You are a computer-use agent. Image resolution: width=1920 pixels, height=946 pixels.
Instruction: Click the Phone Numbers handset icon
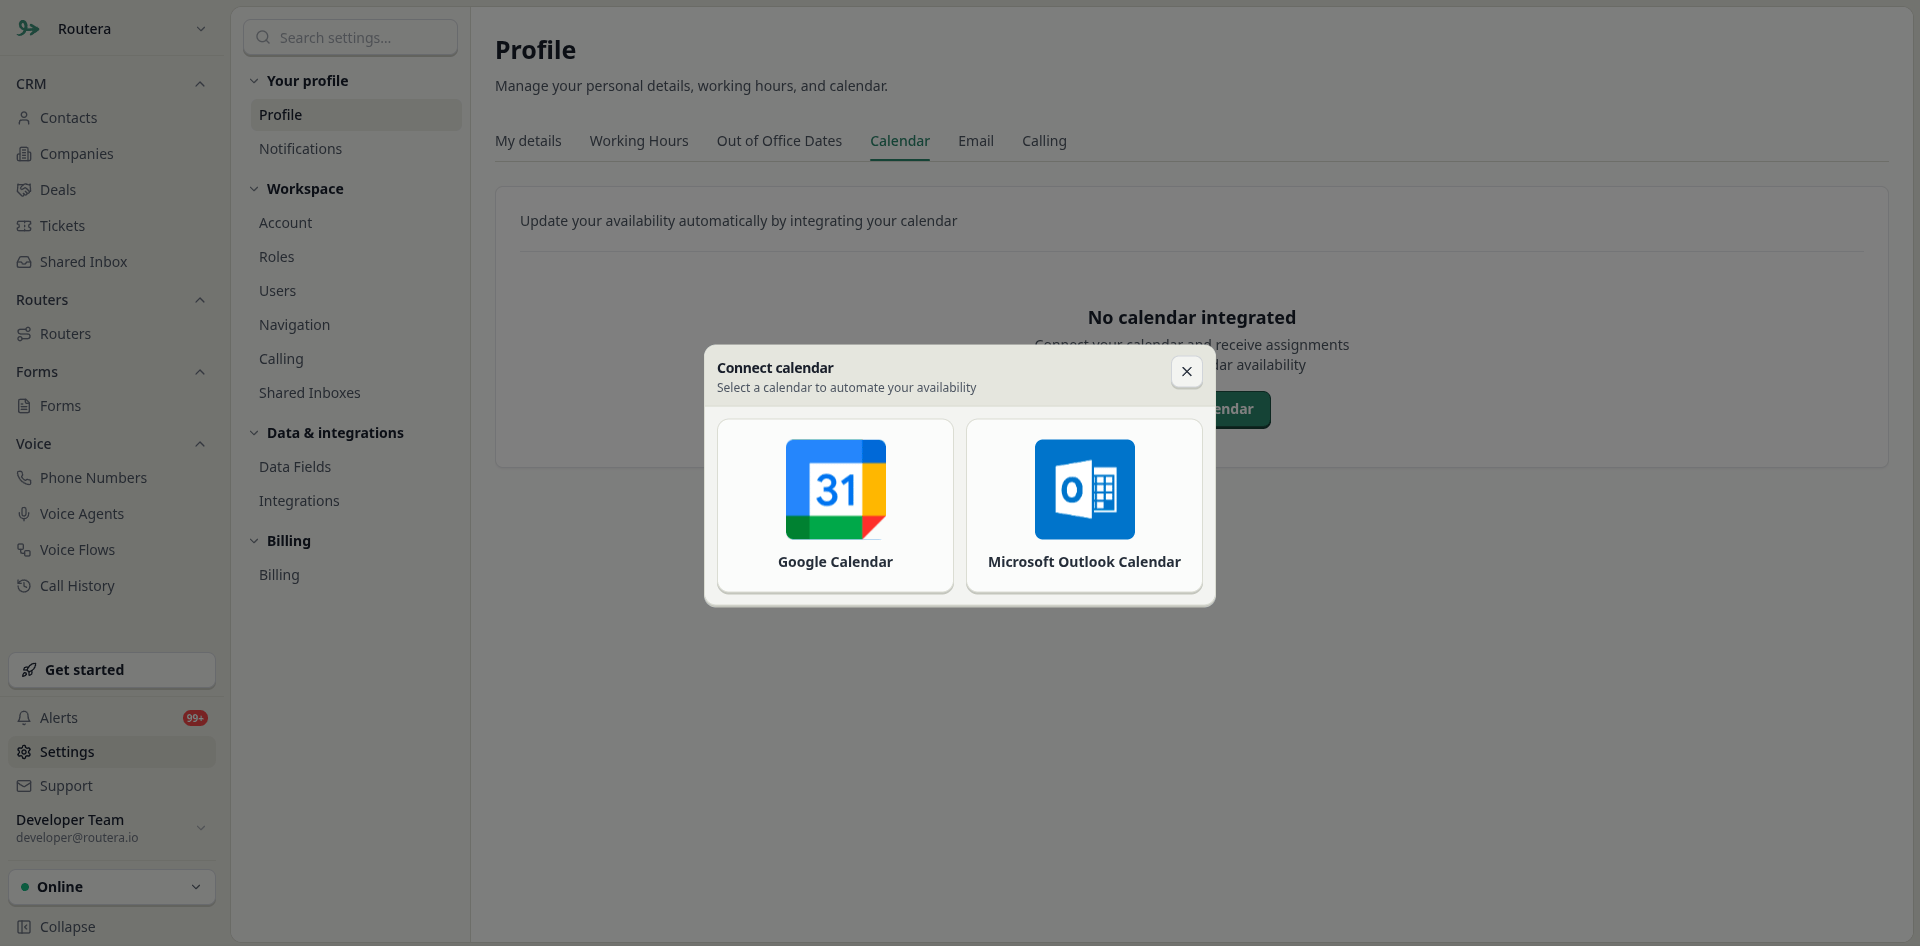pos(24,478)
